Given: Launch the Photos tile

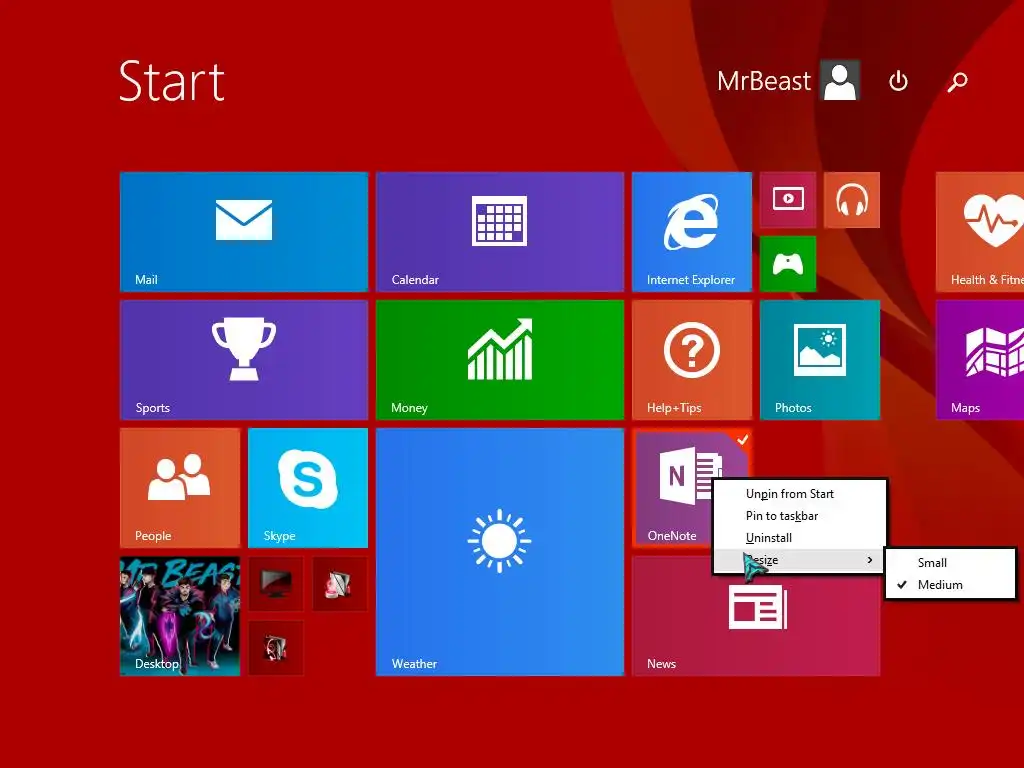Looking at the screenshot, I should [820, 360].
